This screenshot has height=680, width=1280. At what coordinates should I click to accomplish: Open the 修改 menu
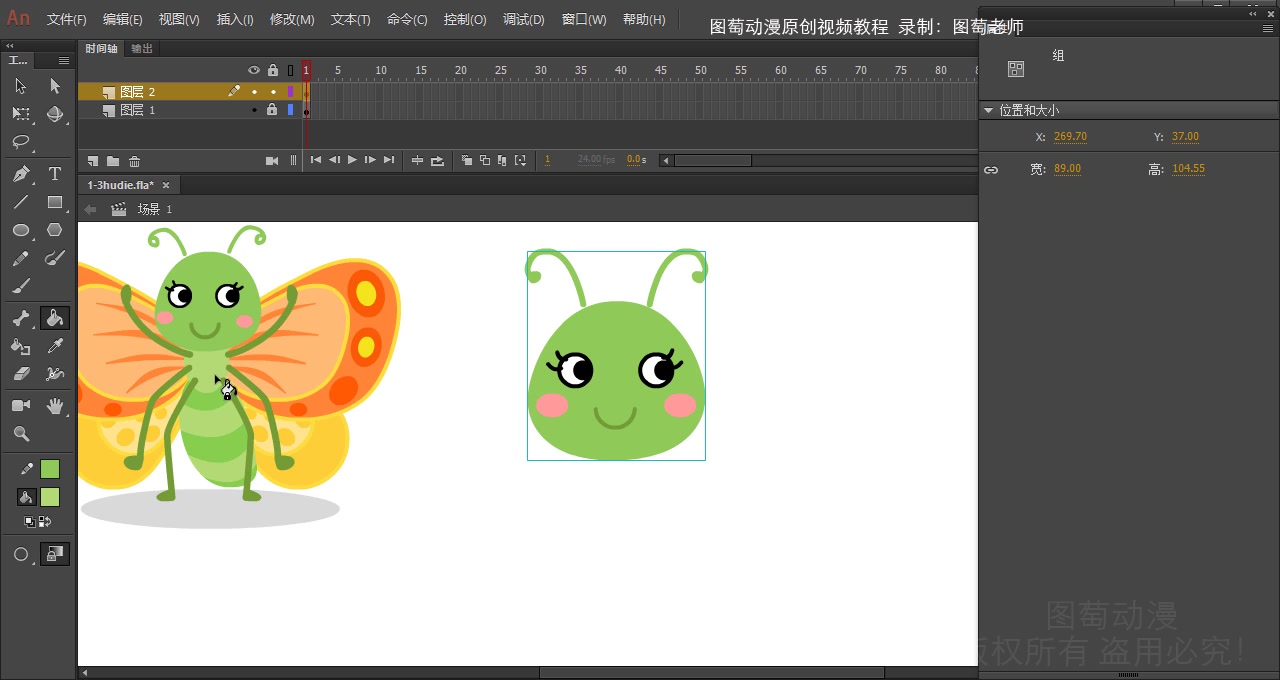292,19
